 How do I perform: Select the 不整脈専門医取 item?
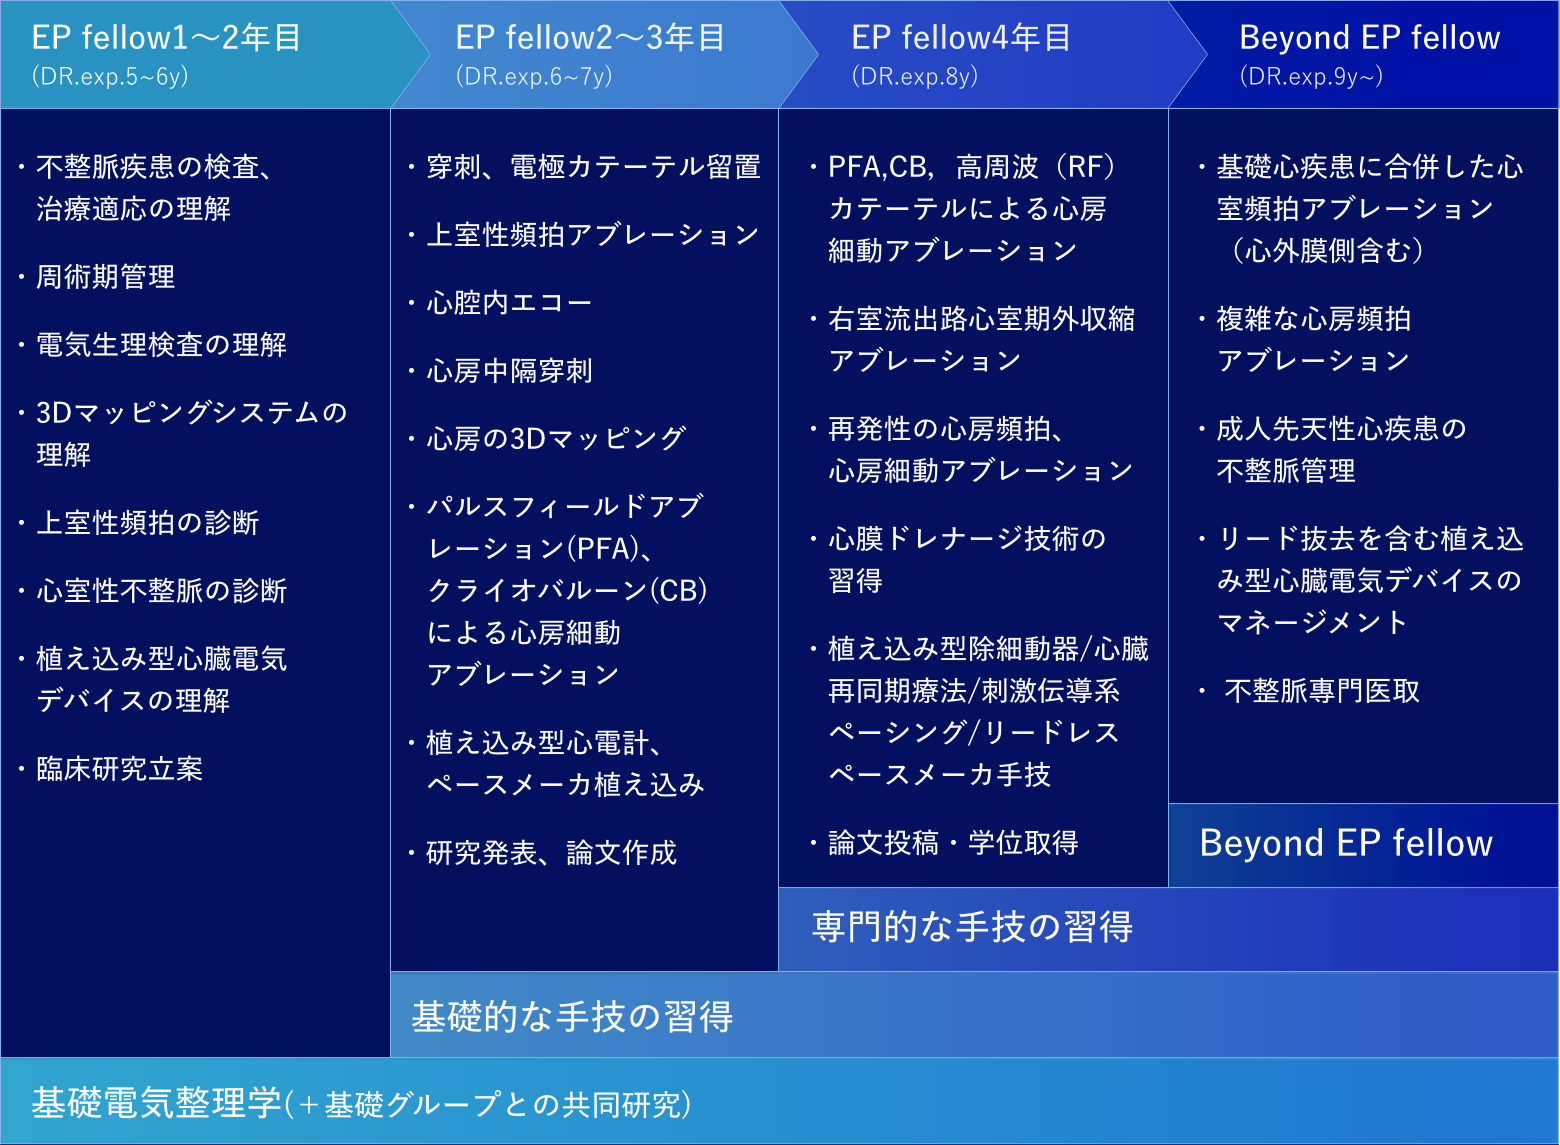pos(1321,691)
